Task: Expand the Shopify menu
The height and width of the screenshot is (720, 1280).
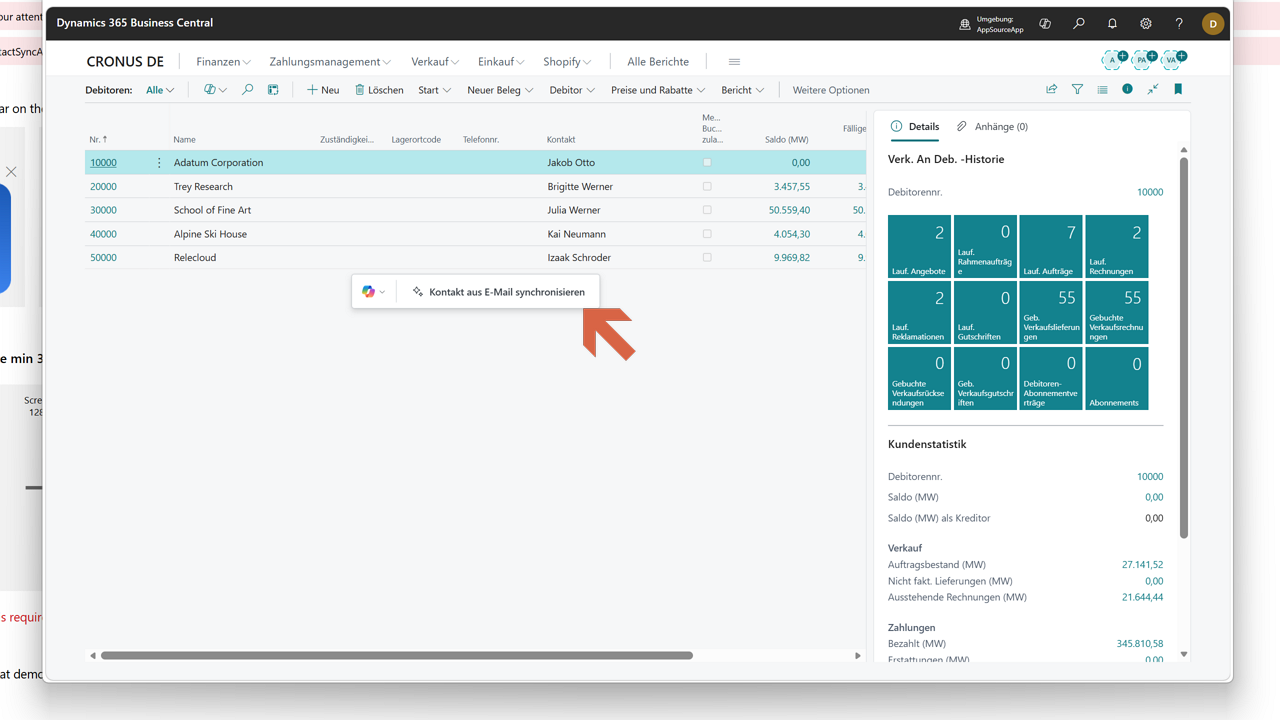Action: pyautogui.click(x=567, y=62)
